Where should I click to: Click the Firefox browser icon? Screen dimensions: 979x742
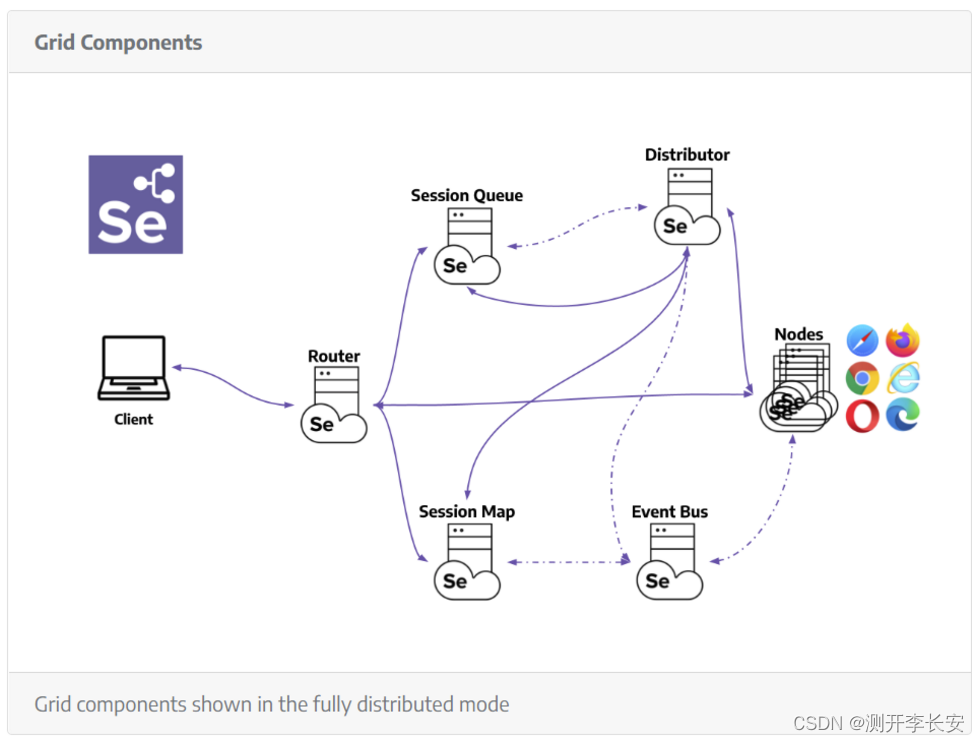(903, 341)
